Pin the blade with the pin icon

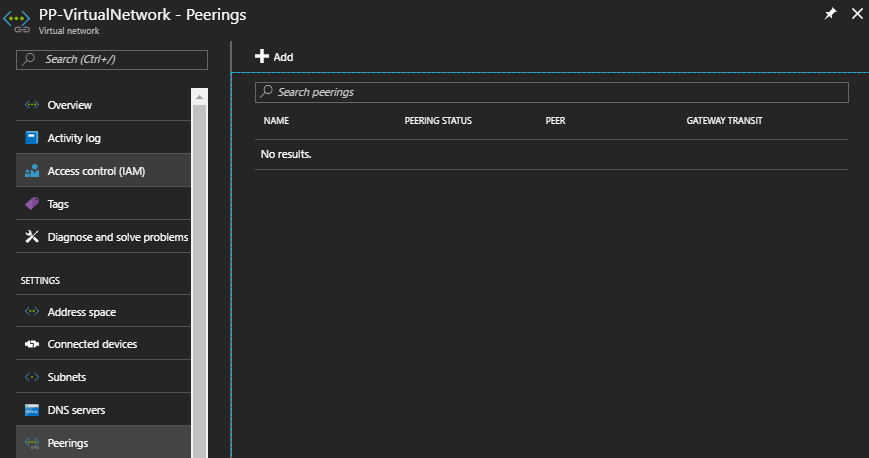click(830, 14)
